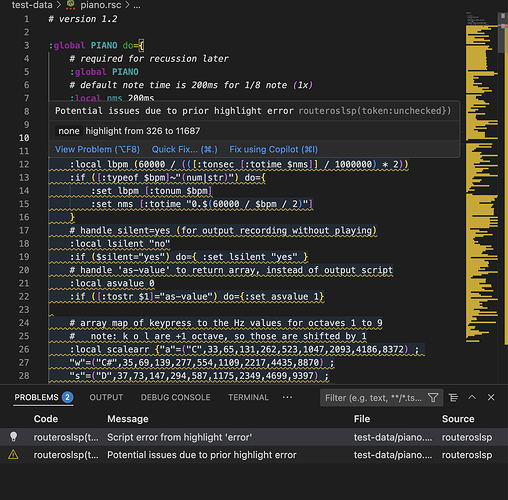Screen dimensions: 508x500
Task: Select 'Script error from highlight' problem row
Action: [x=254, y=437]
